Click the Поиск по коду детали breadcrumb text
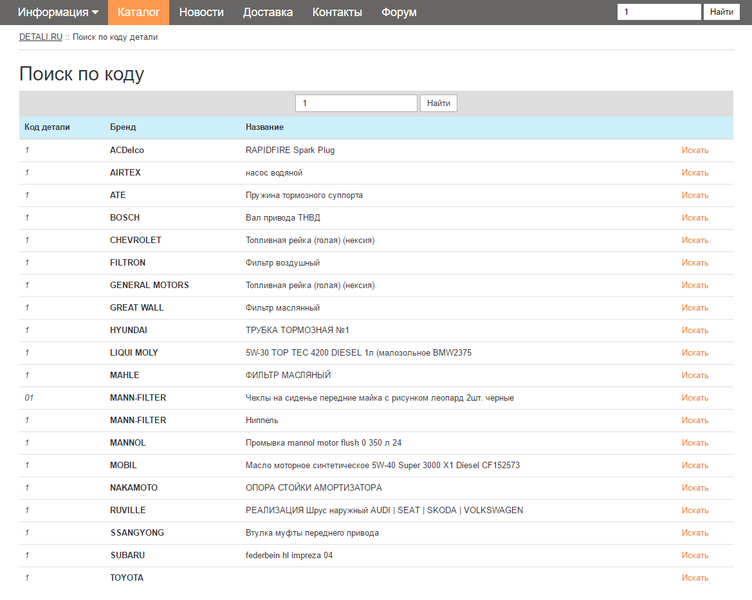This screenshot has height=600, width=752. click(115, 37)
